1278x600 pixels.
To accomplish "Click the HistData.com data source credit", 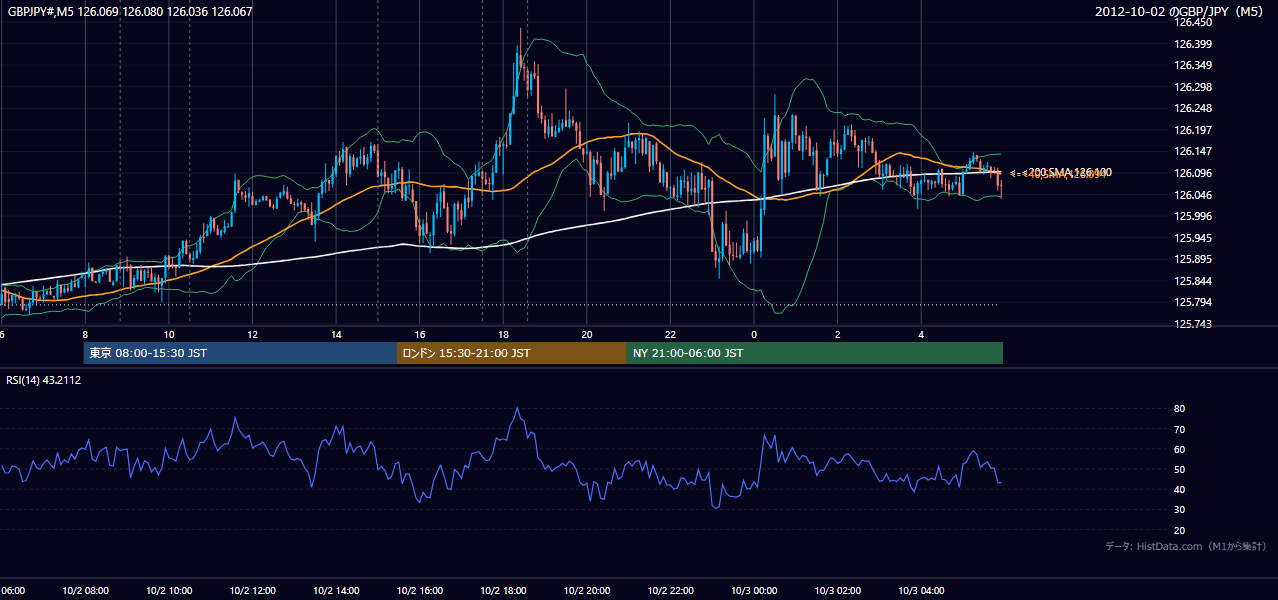I will (x=1185, y=546).
